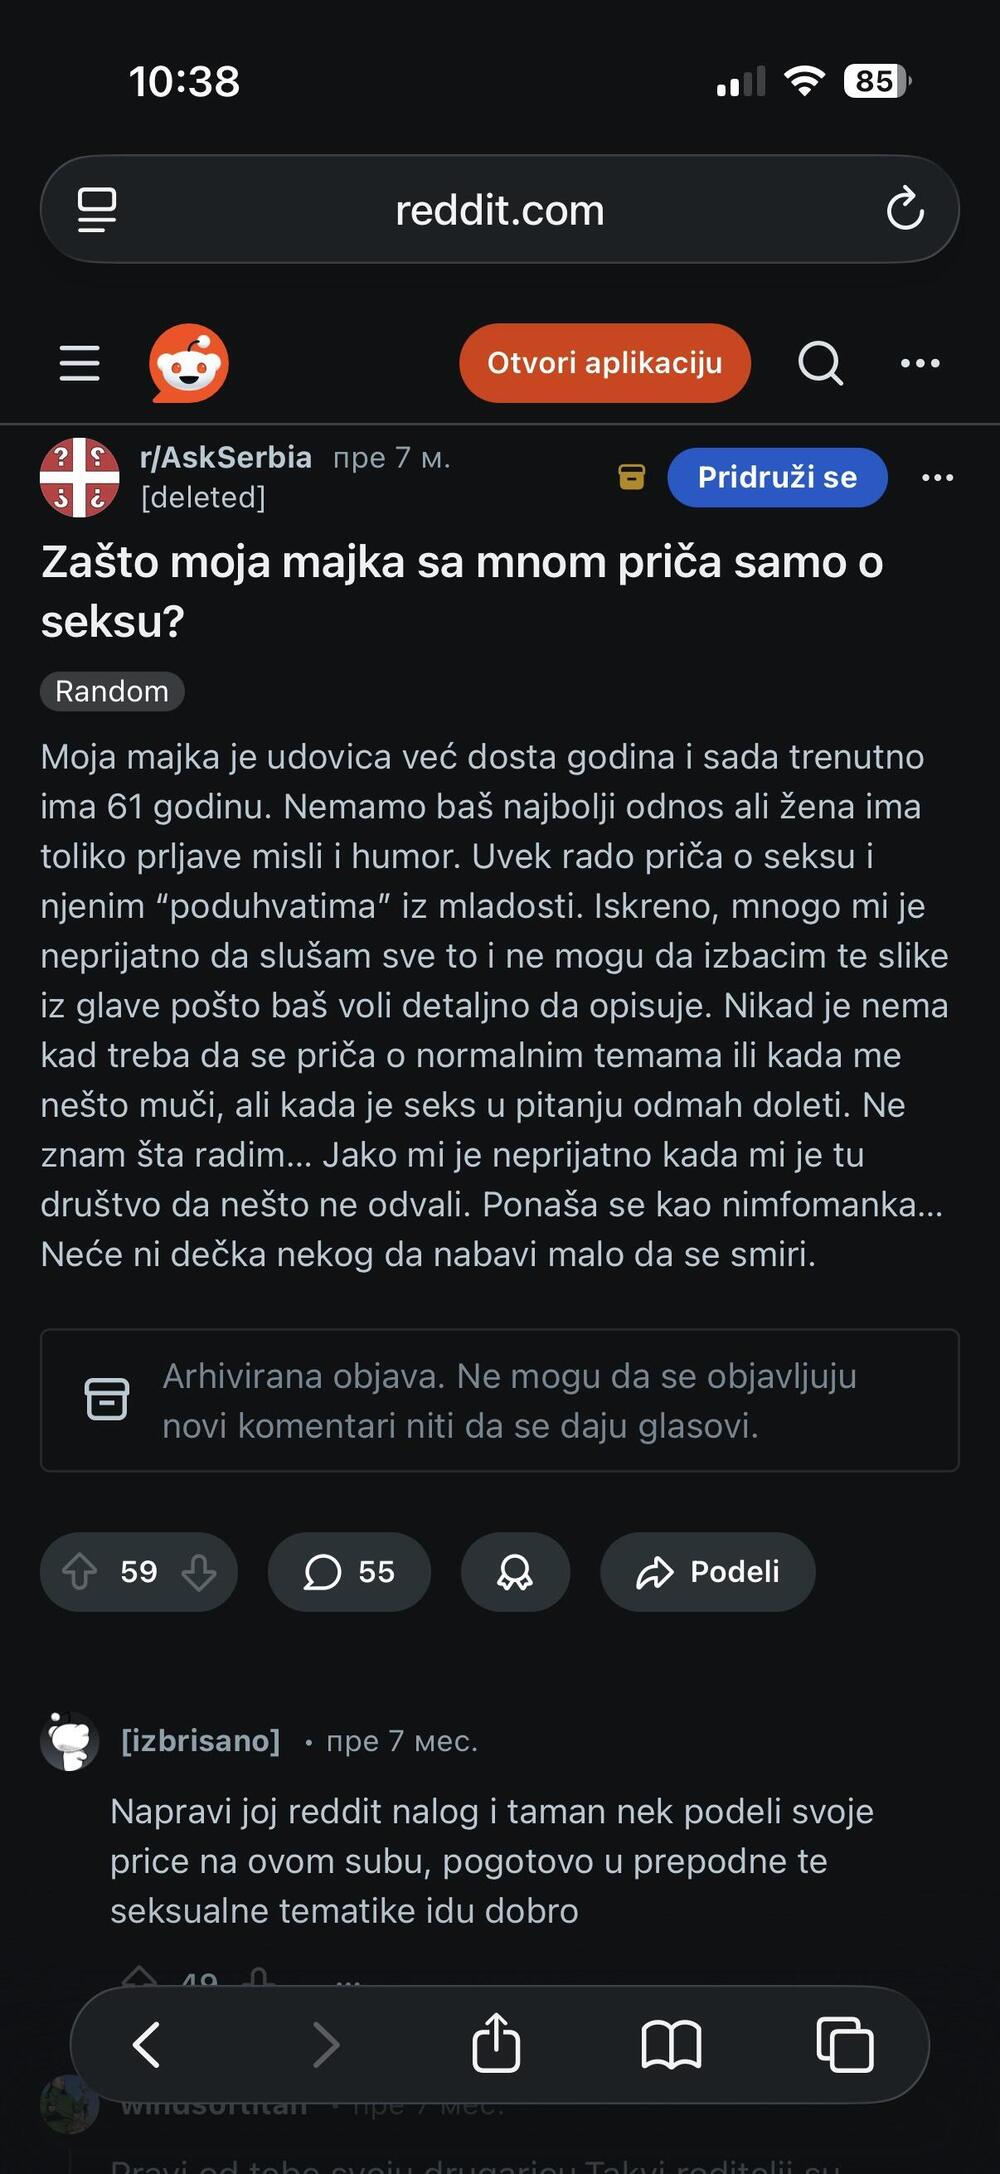Tap the Random flair tag
Screen dimensions: 1000x2174
point(112,691)
